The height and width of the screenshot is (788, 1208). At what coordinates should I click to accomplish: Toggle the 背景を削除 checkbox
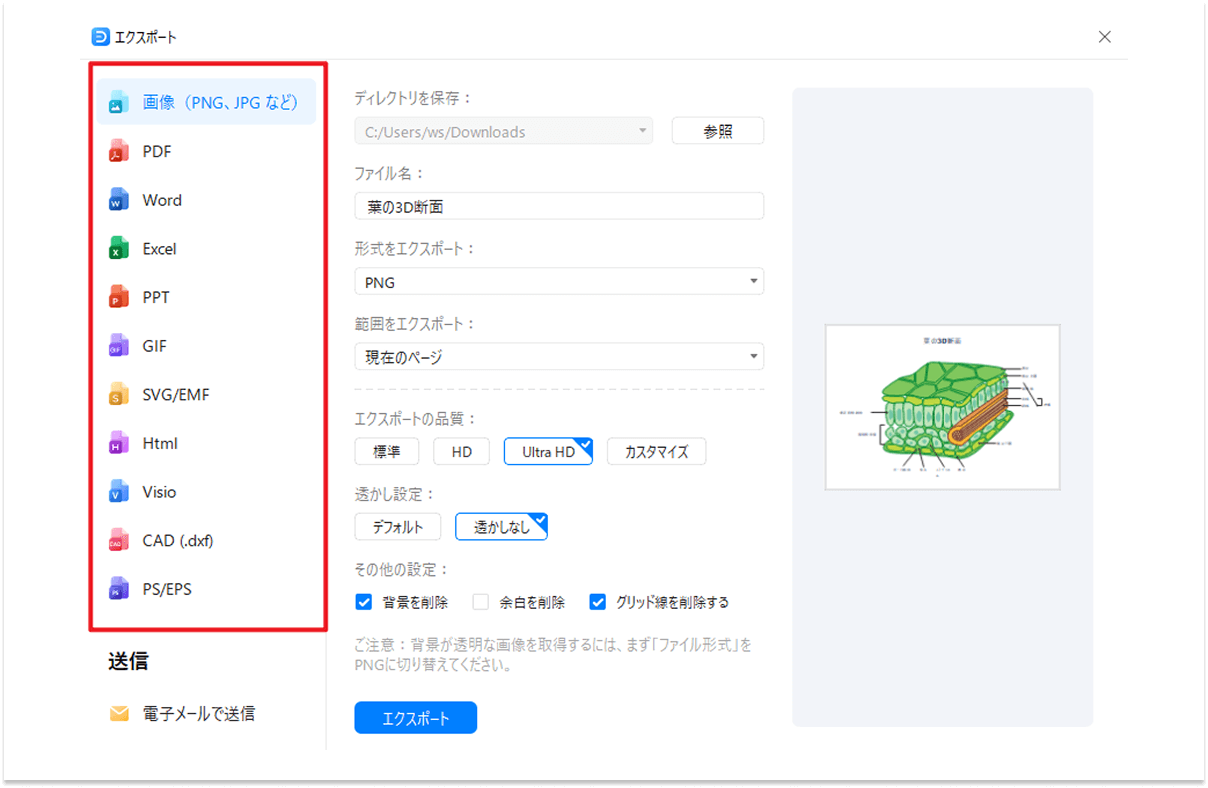(x=363, y=601)
